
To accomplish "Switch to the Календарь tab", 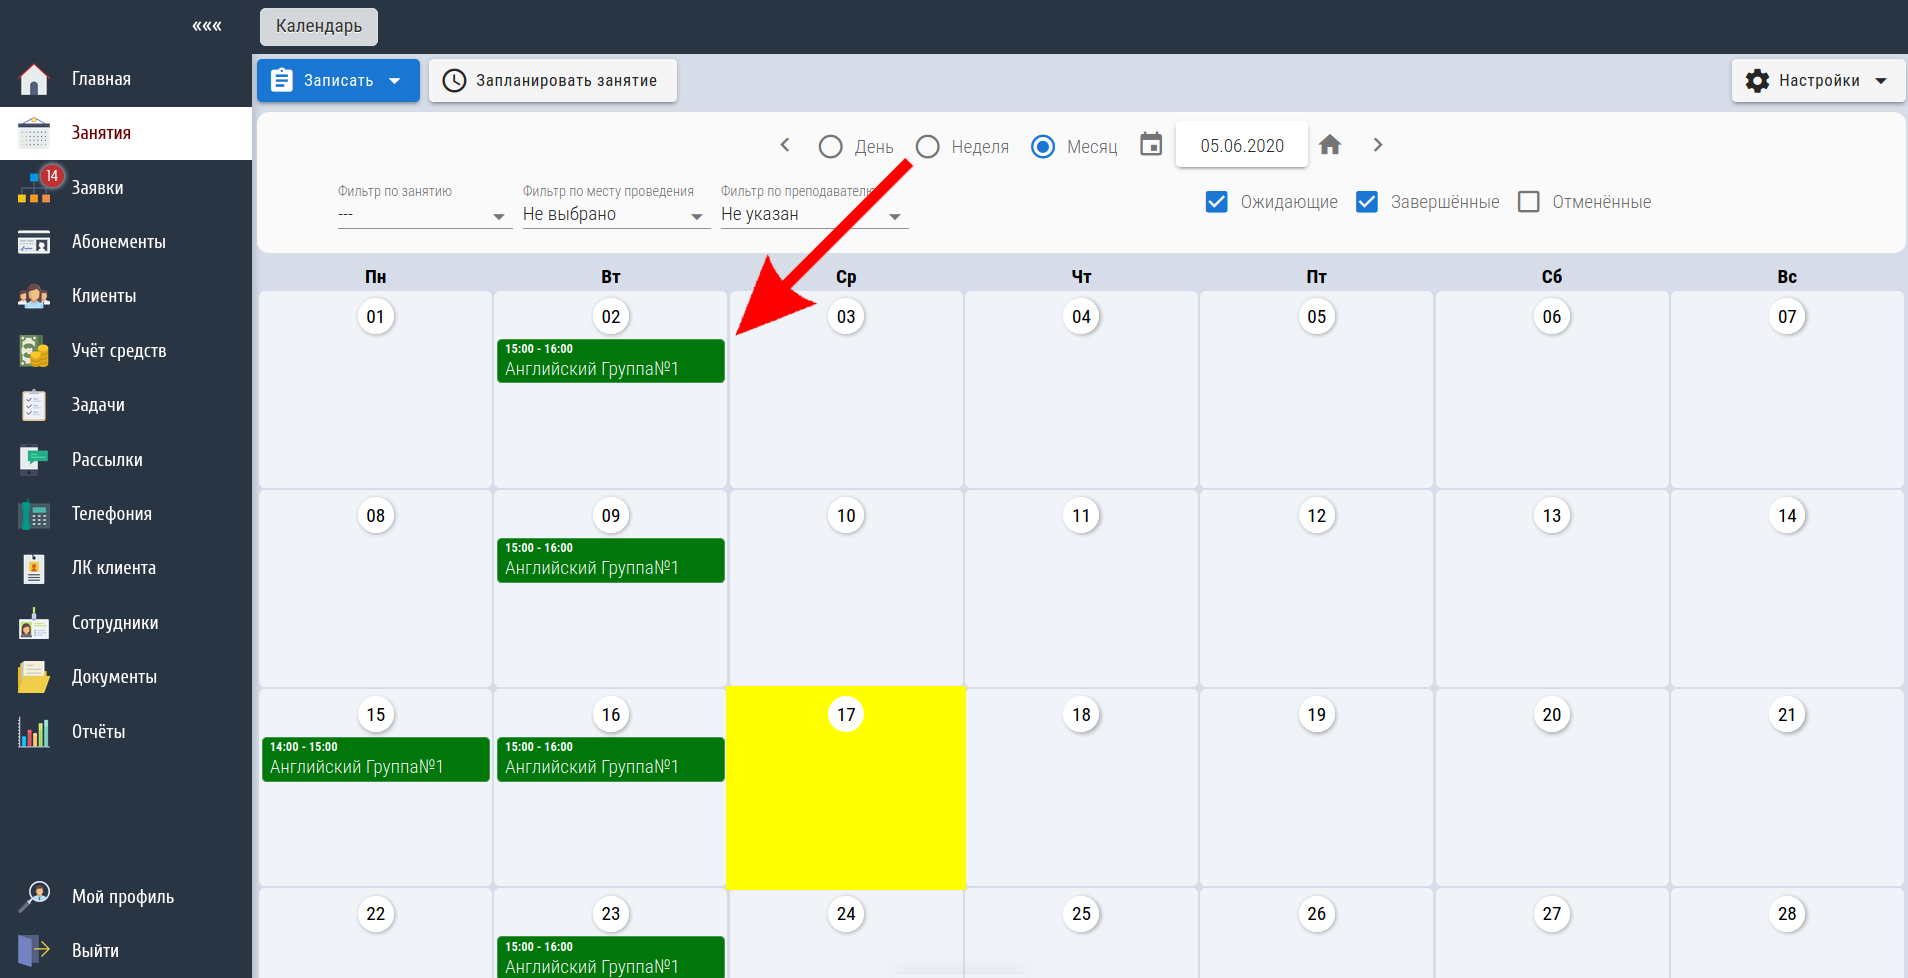I will click(x=319, y=26).
